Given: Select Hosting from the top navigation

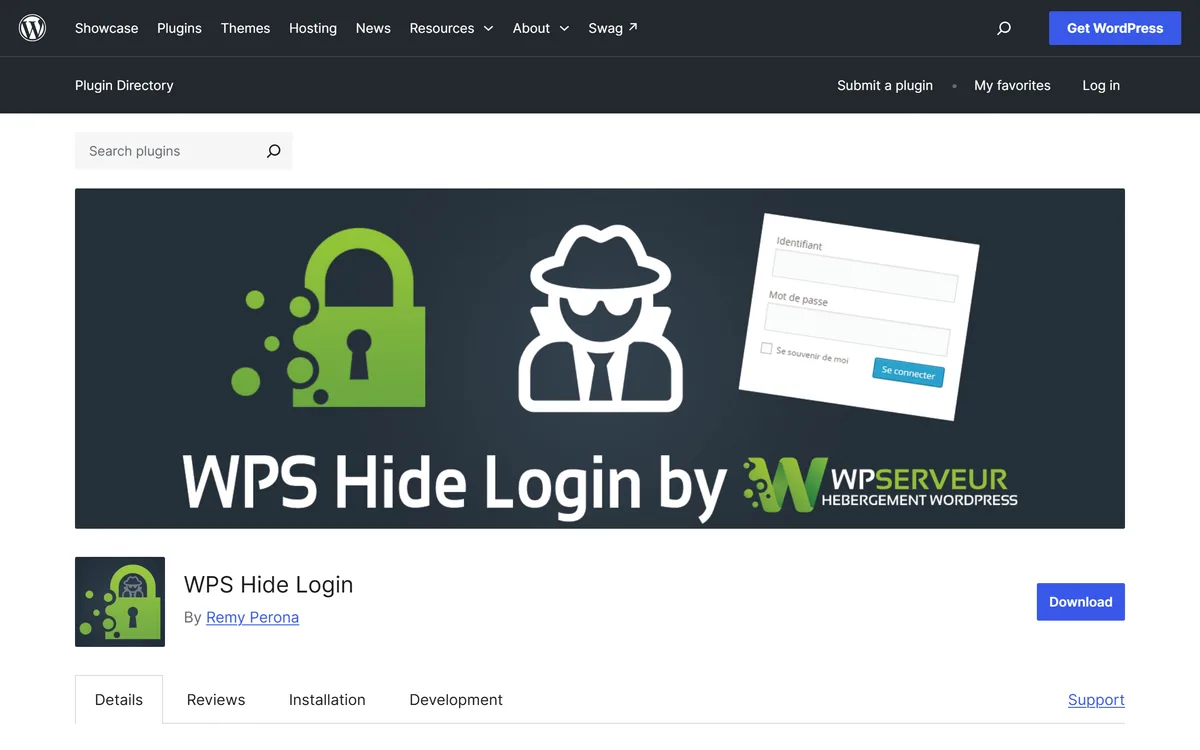Looking at the screenshot, I should point(313,28).
